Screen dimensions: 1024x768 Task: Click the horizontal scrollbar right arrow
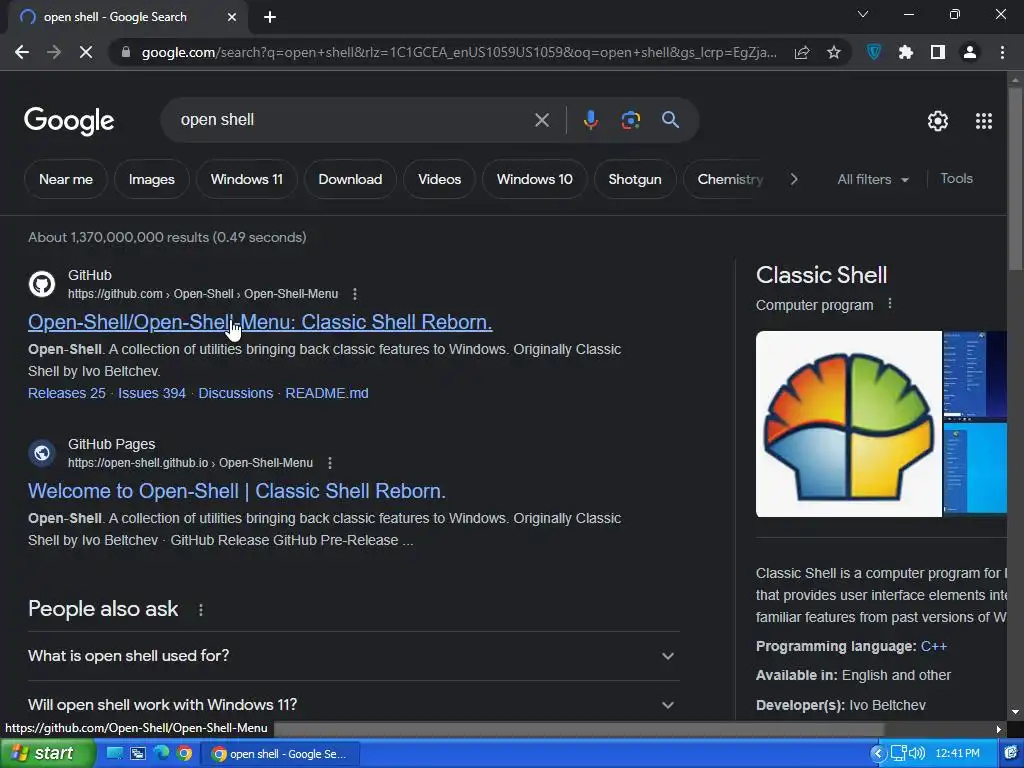[999, 729]
